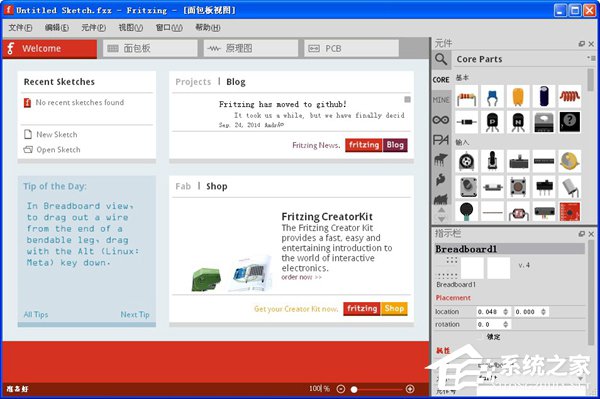Undock the 元件 parts panel

tap(582, 44)
